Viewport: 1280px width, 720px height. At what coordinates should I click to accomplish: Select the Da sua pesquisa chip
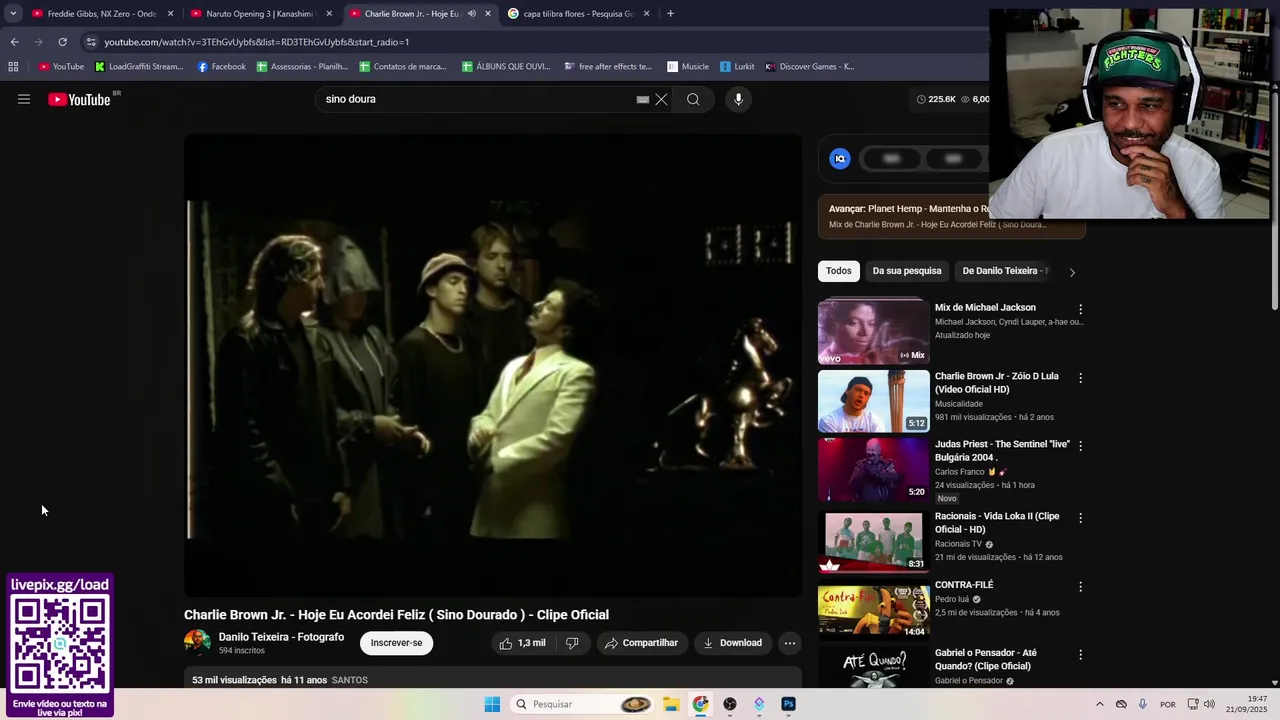point(907,271)
